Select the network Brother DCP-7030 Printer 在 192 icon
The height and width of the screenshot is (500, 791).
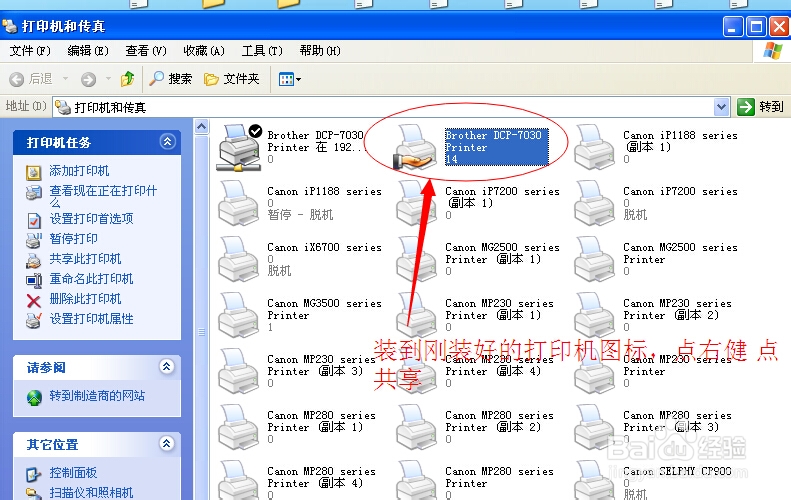pos(239,148)
